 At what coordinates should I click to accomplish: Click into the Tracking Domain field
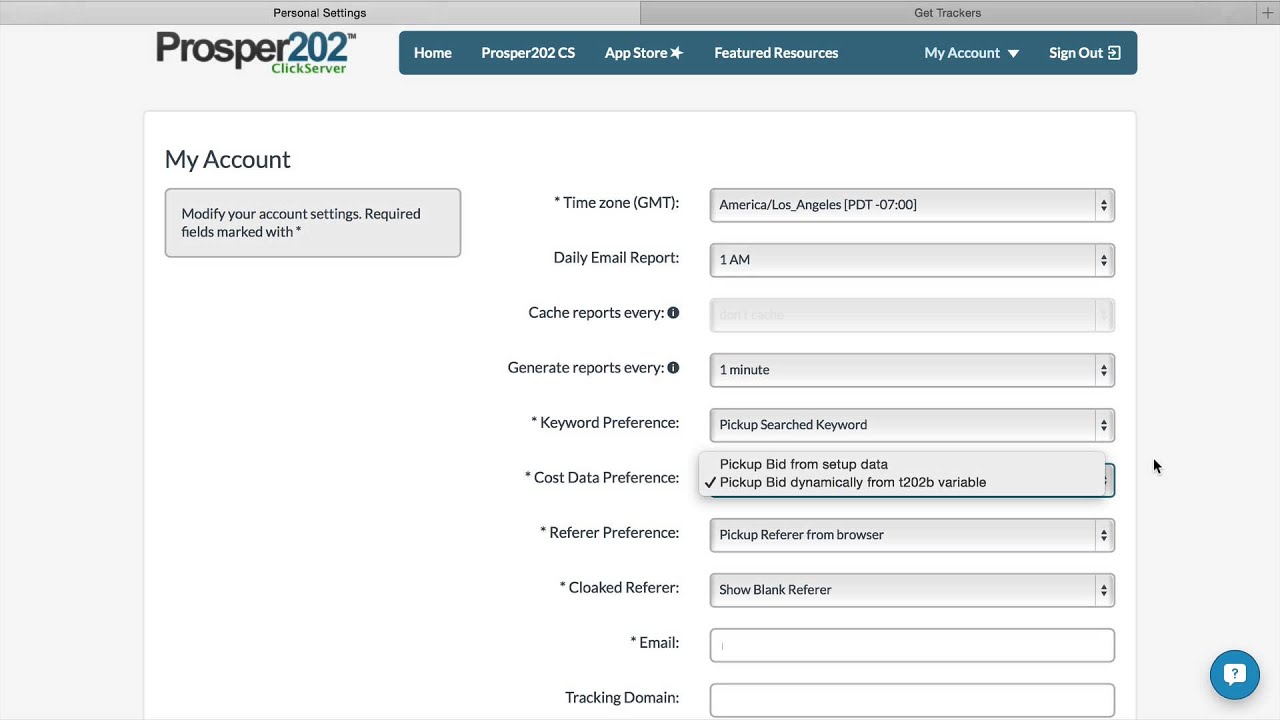(912, 700)
